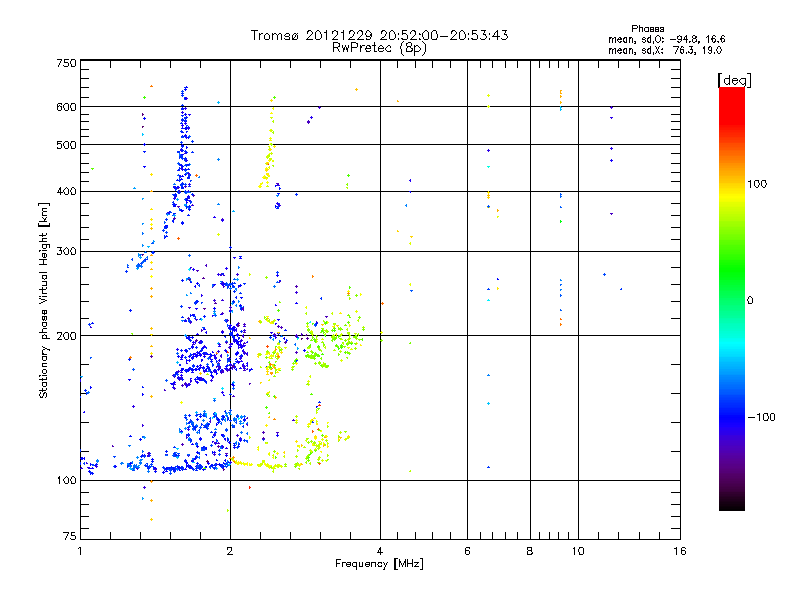This screenshot has height=600, width=800.
Task: Click the 'Frequency [MHz]' axis title
Action: [379, 564]
